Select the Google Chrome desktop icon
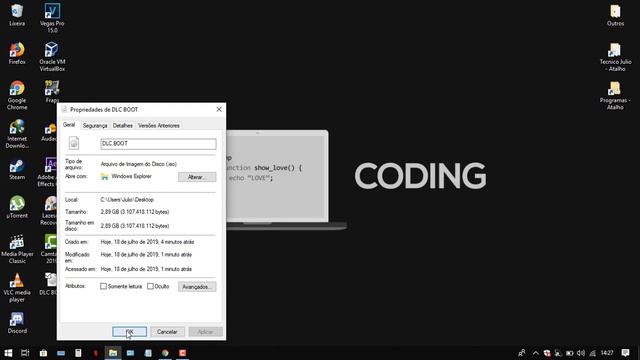The height and width of the screenshot is (360, 640). (x=17, y=95)
